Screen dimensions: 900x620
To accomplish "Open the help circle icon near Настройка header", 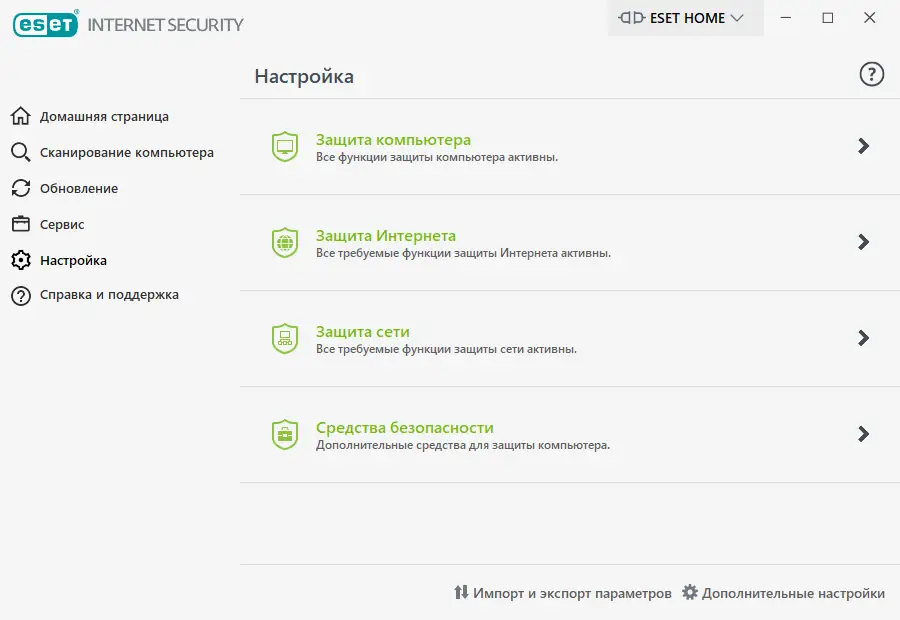I will point(871,74).
